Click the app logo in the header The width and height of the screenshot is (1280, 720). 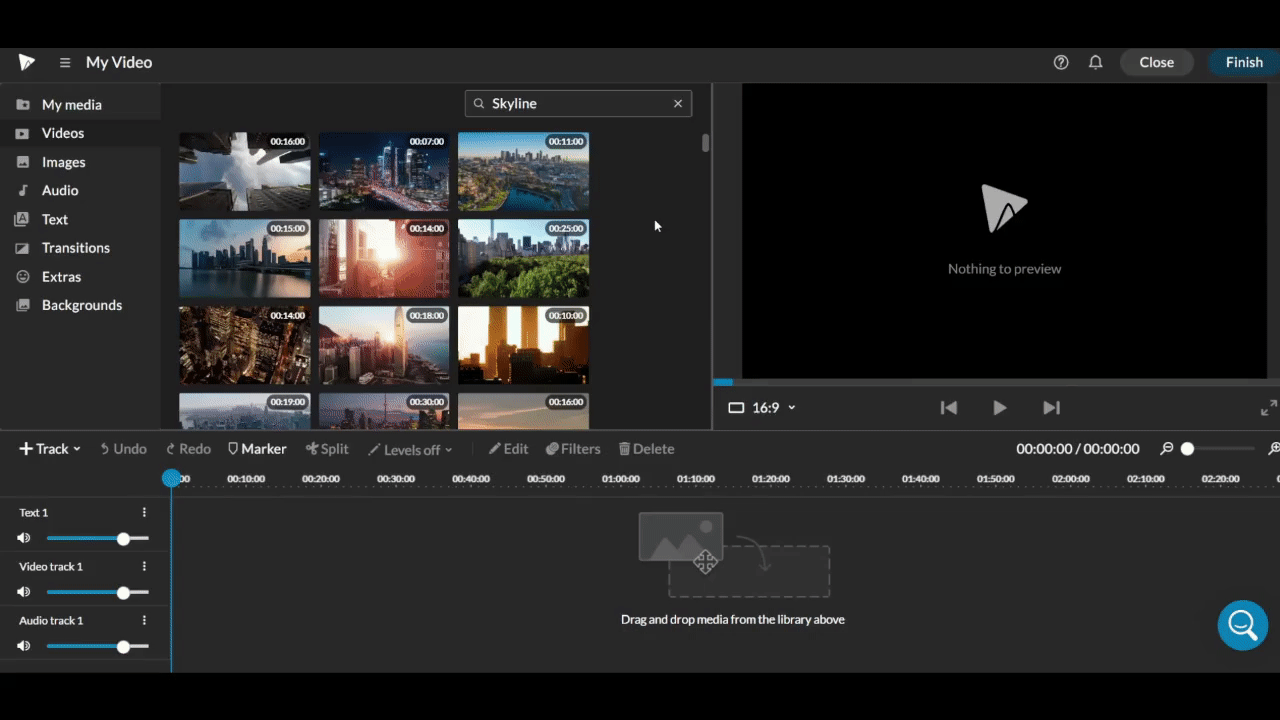[x=27, y=62]
